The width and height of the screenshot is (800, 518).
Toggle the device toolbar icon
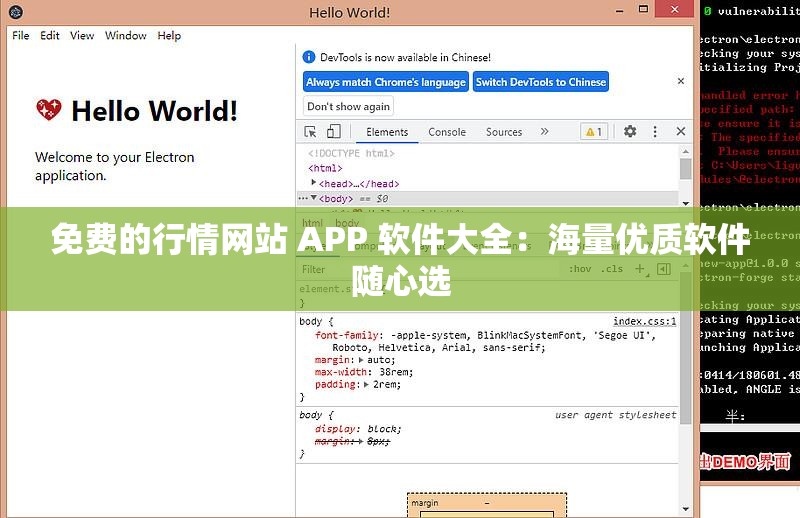334,131
